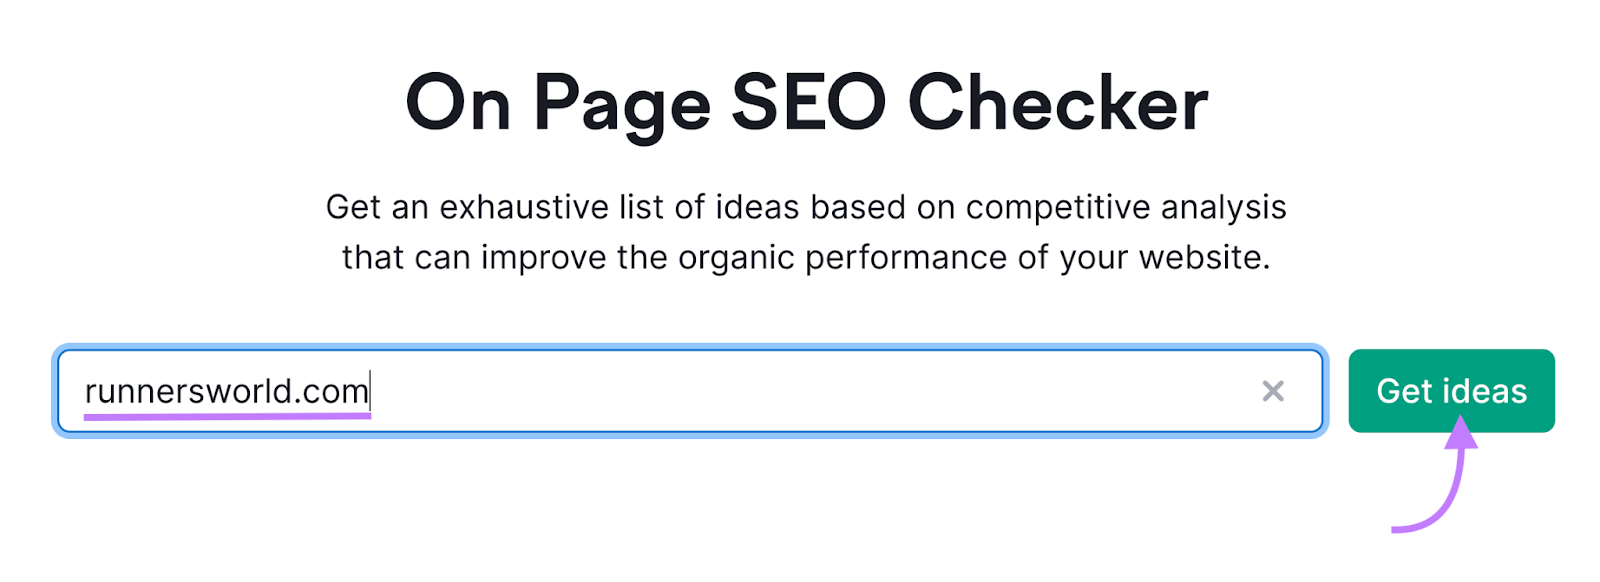The image size is (1600, 582).
Task: Remove runnersworld.com via the clear icon
Action: pos(1274,391)
